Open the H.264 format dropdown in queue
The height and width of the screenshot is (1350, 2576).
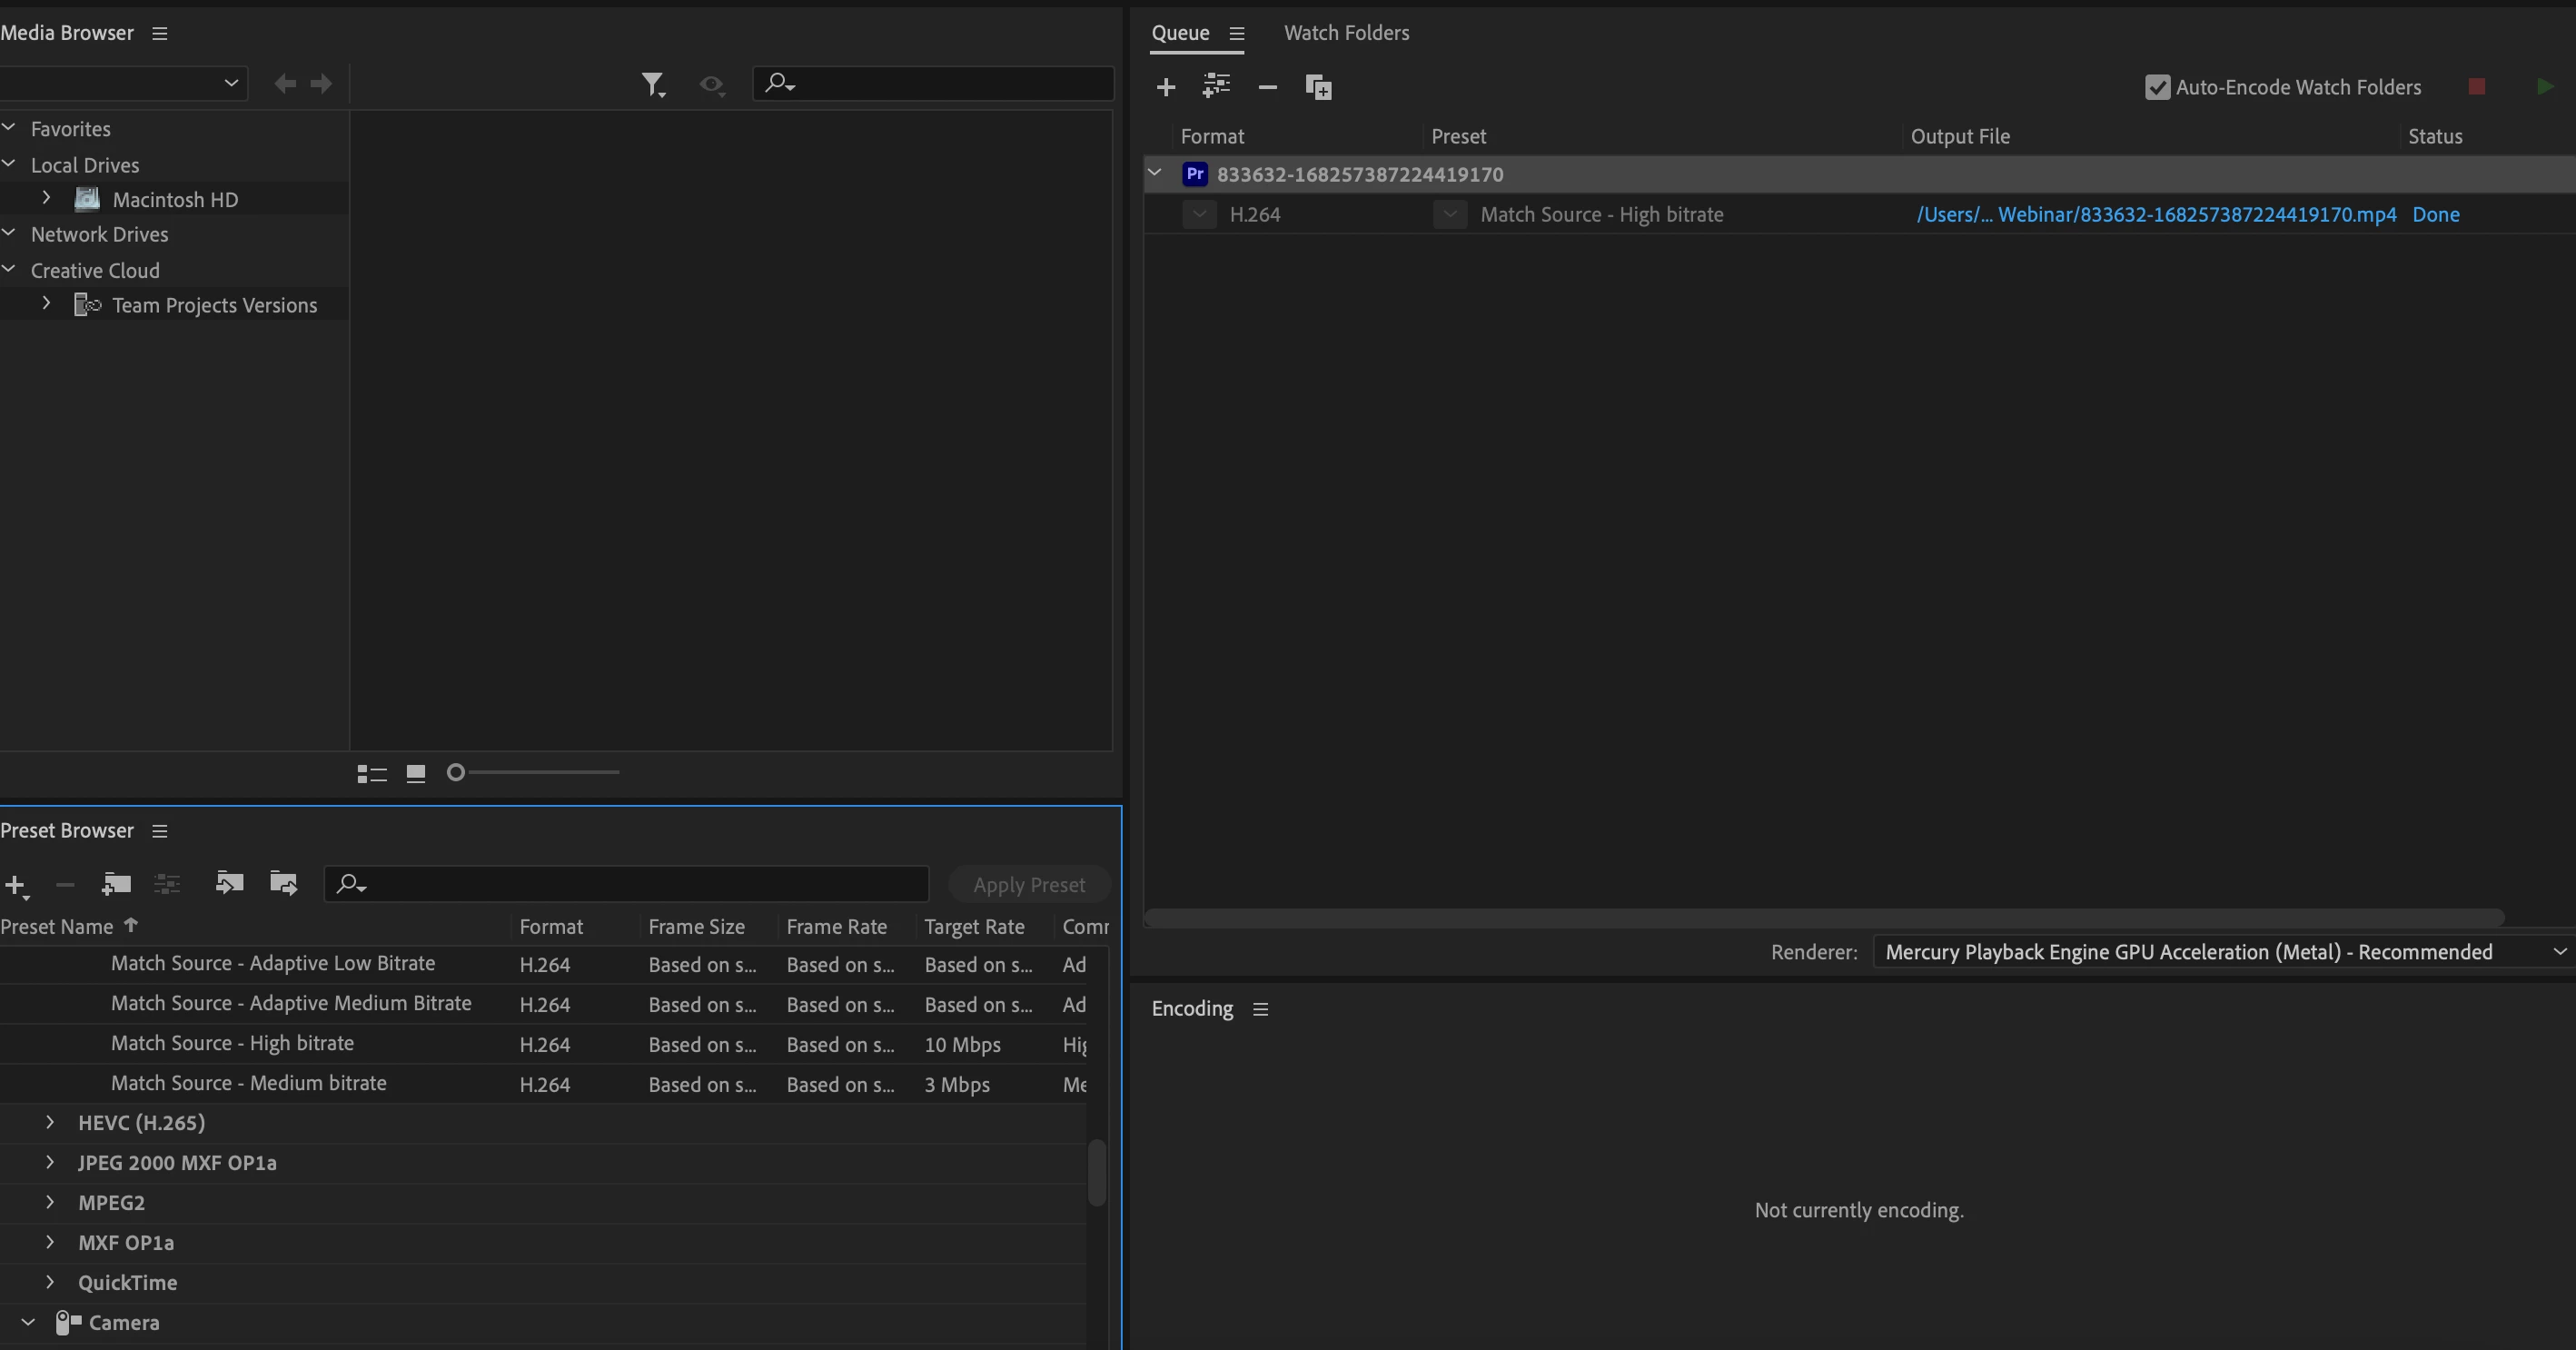coord(1199,214)
